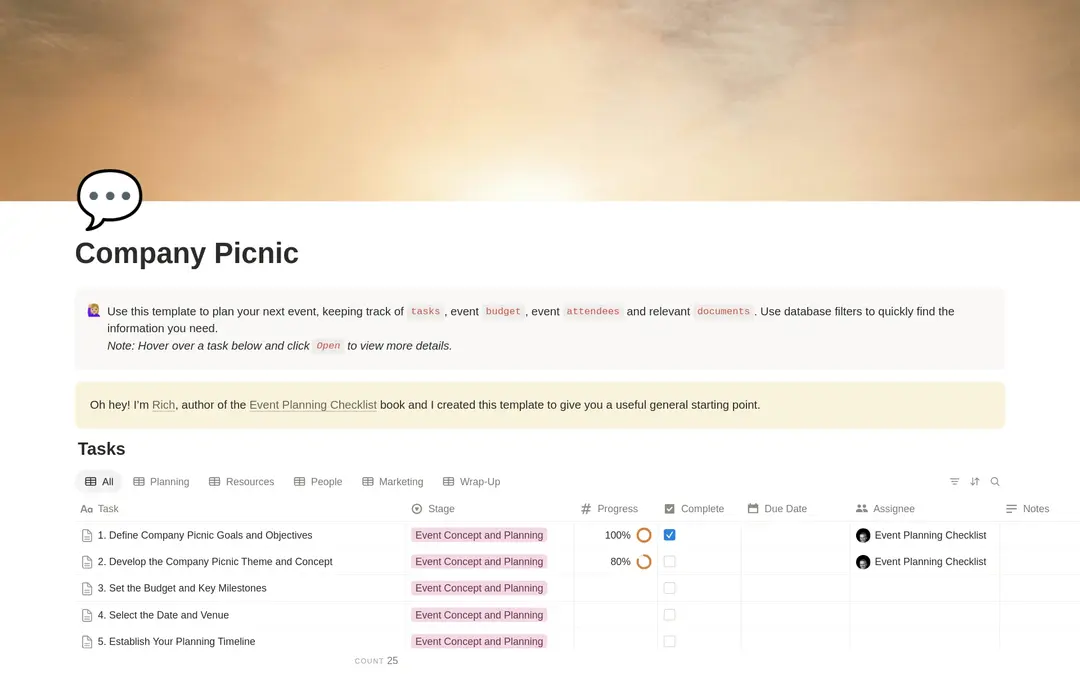Click the 'Open' code tag in note
The image size is (1080, 674).
click(x=328, y=346)
